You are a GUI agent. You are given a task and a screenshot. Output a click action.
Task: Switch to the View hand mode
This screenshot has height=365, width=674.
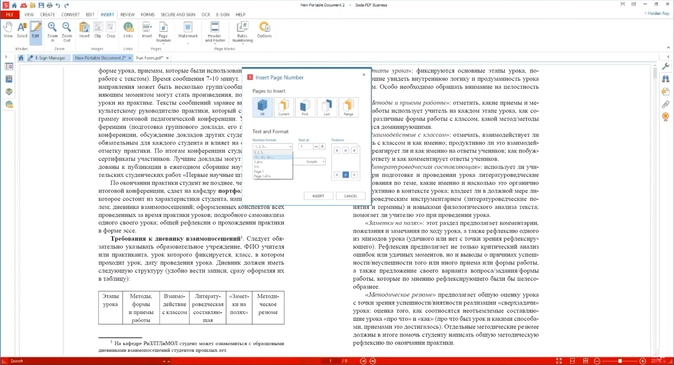tap(8, 30)
